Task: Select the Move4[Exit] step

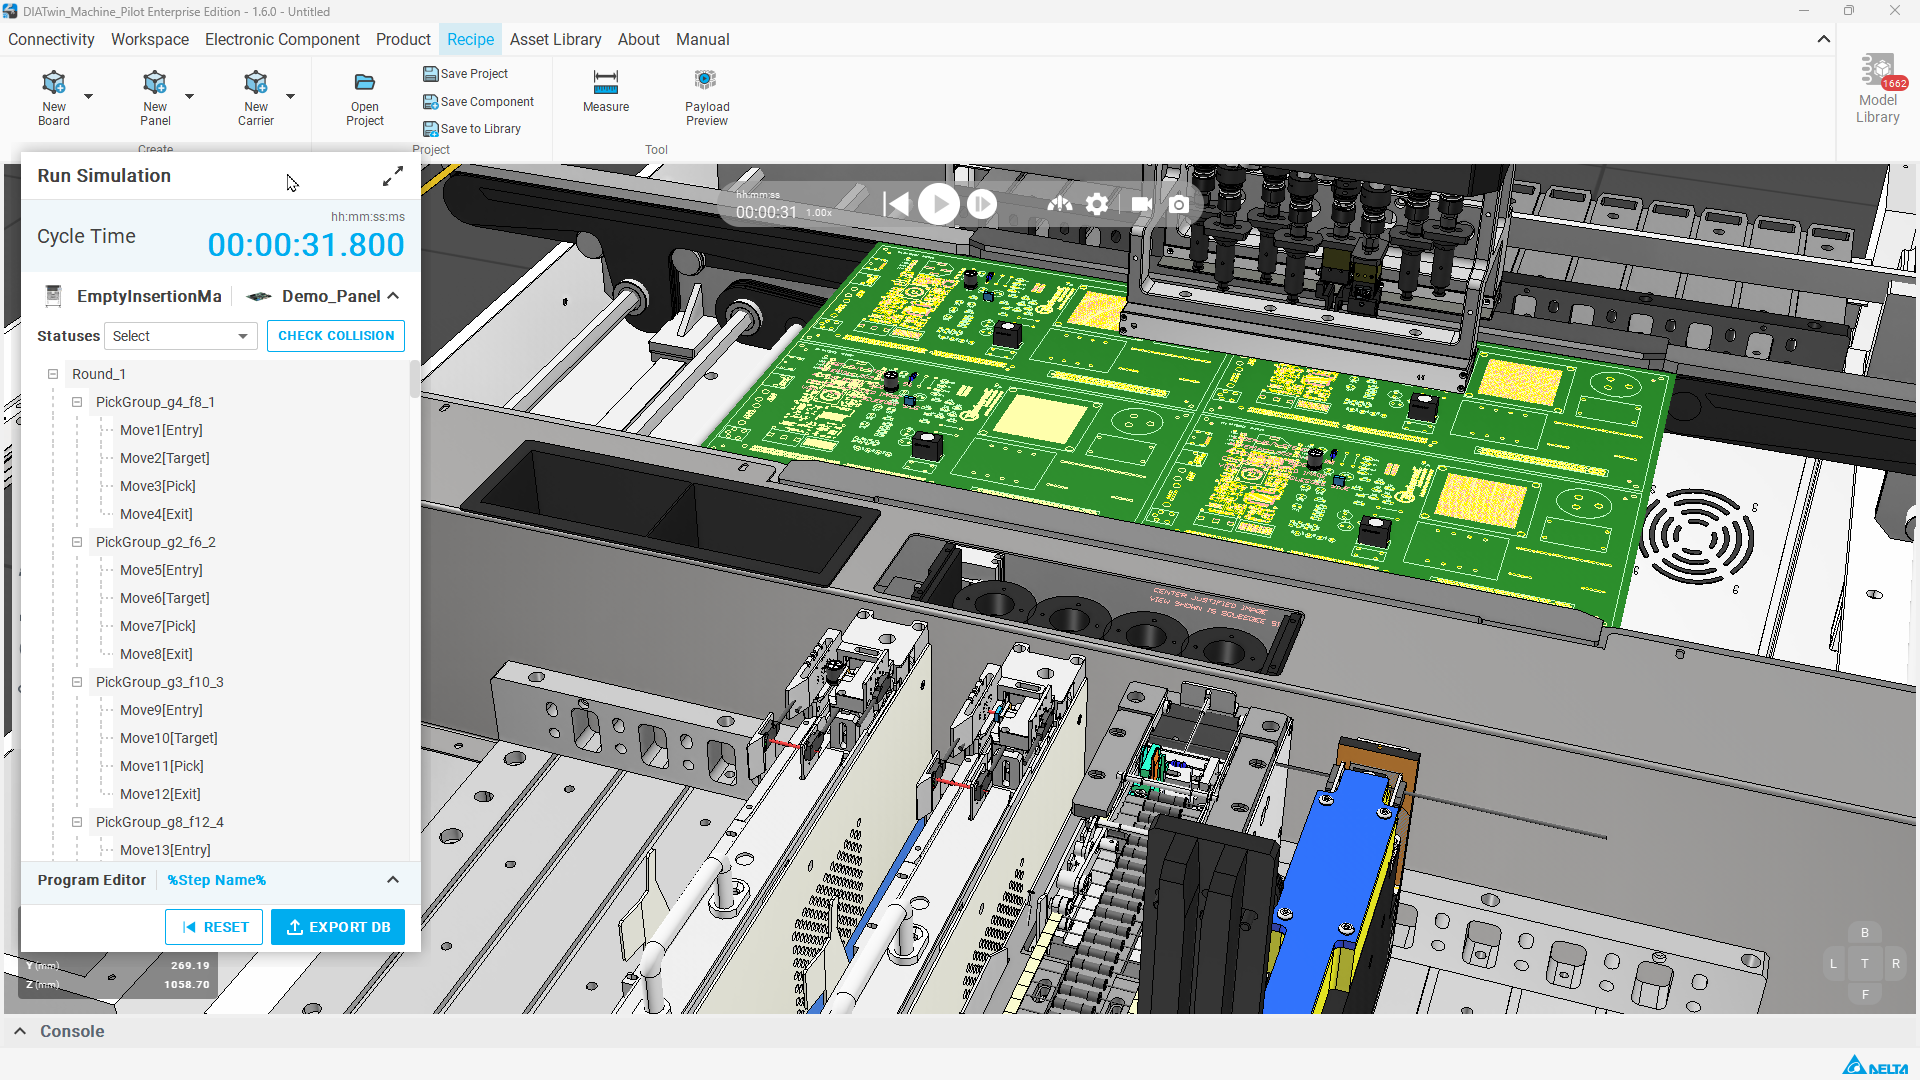Action: pyautogui.click(x=156, y=514)
